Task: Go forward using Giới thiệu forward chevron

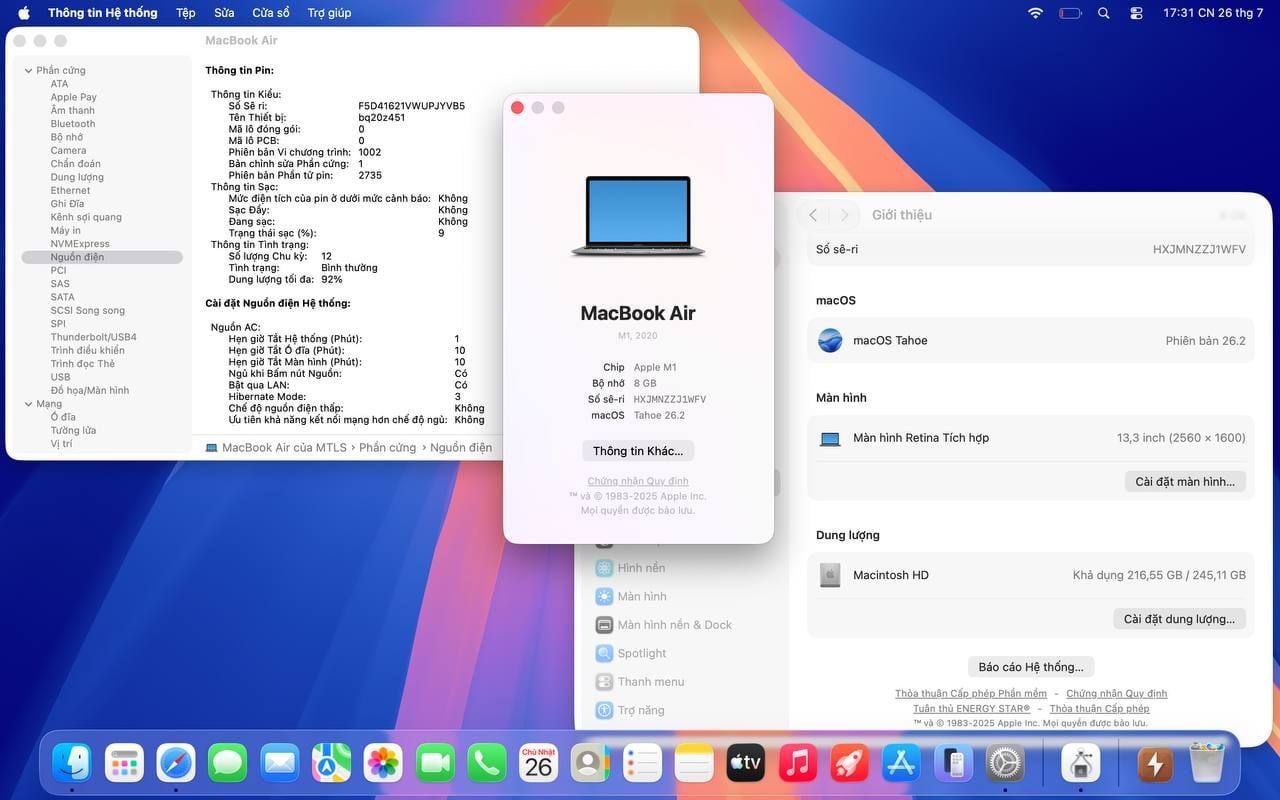Action: click(845, 215)
